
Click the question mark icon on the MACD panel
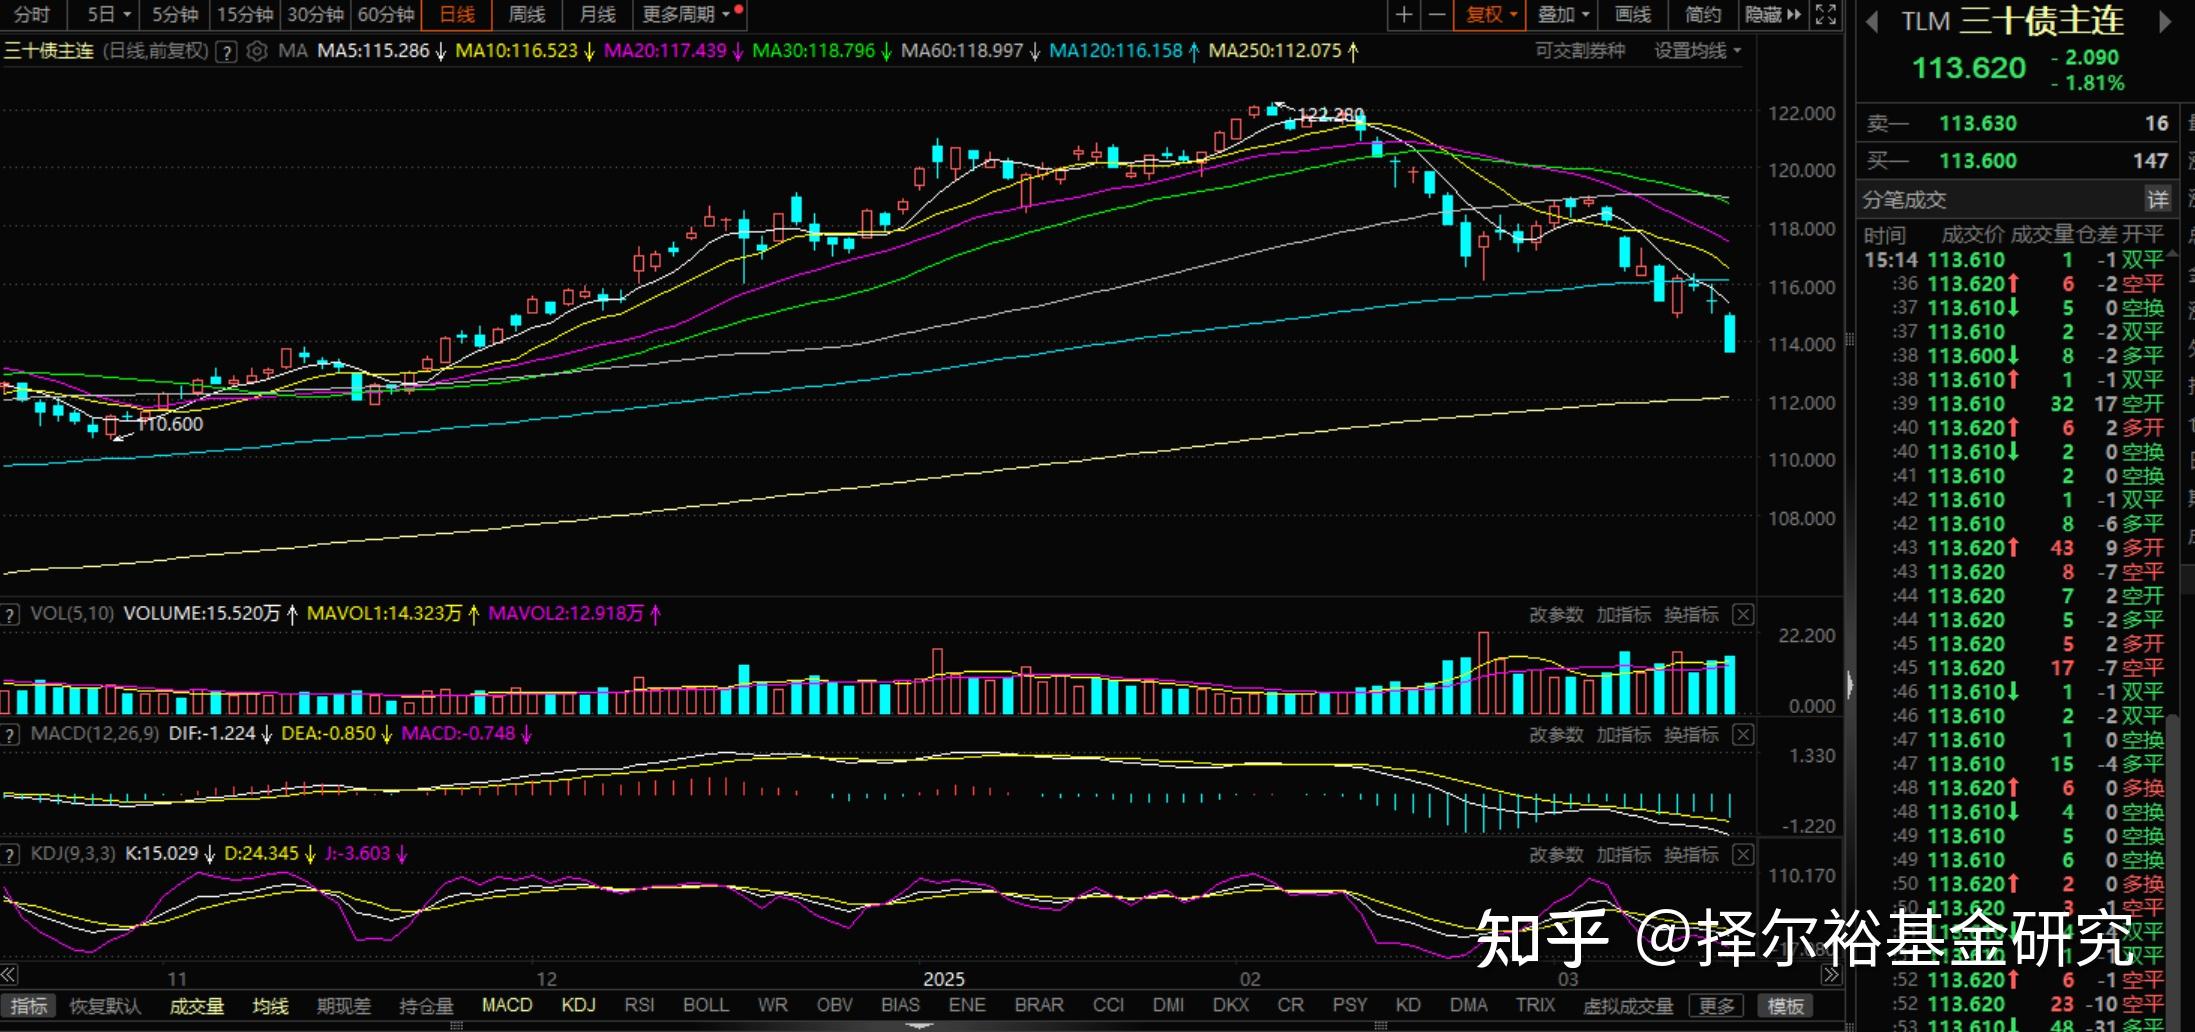(9, 733)
